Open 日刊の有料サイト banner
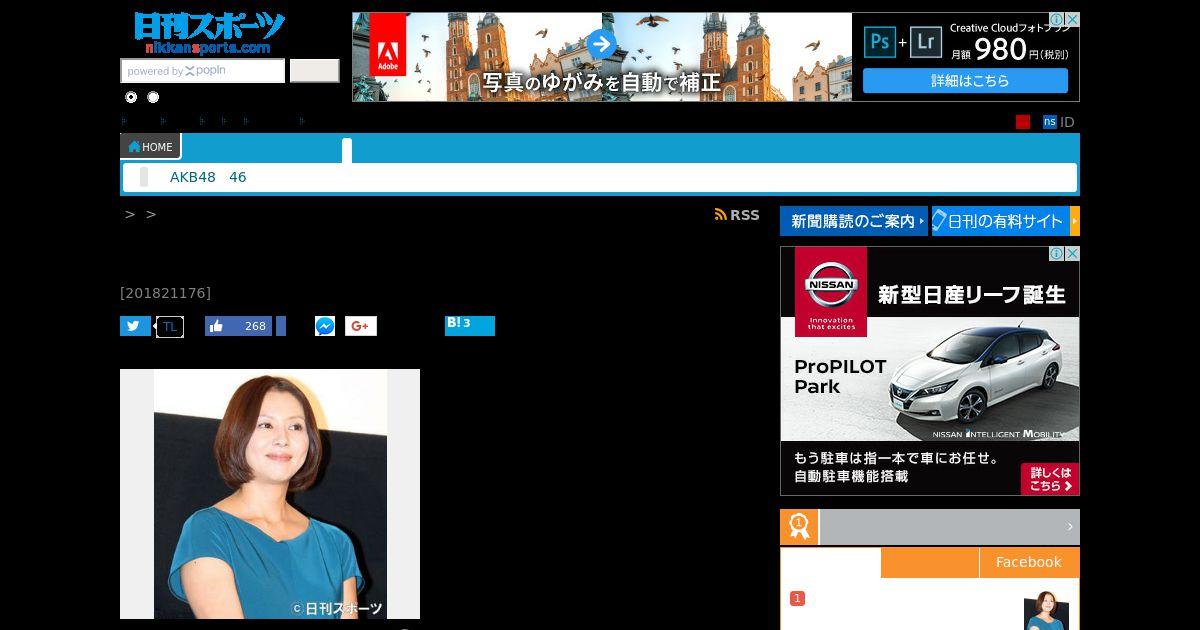The width and height of the screenshot is (1200, 630). pyautogui.click(x=1001, y=221)
